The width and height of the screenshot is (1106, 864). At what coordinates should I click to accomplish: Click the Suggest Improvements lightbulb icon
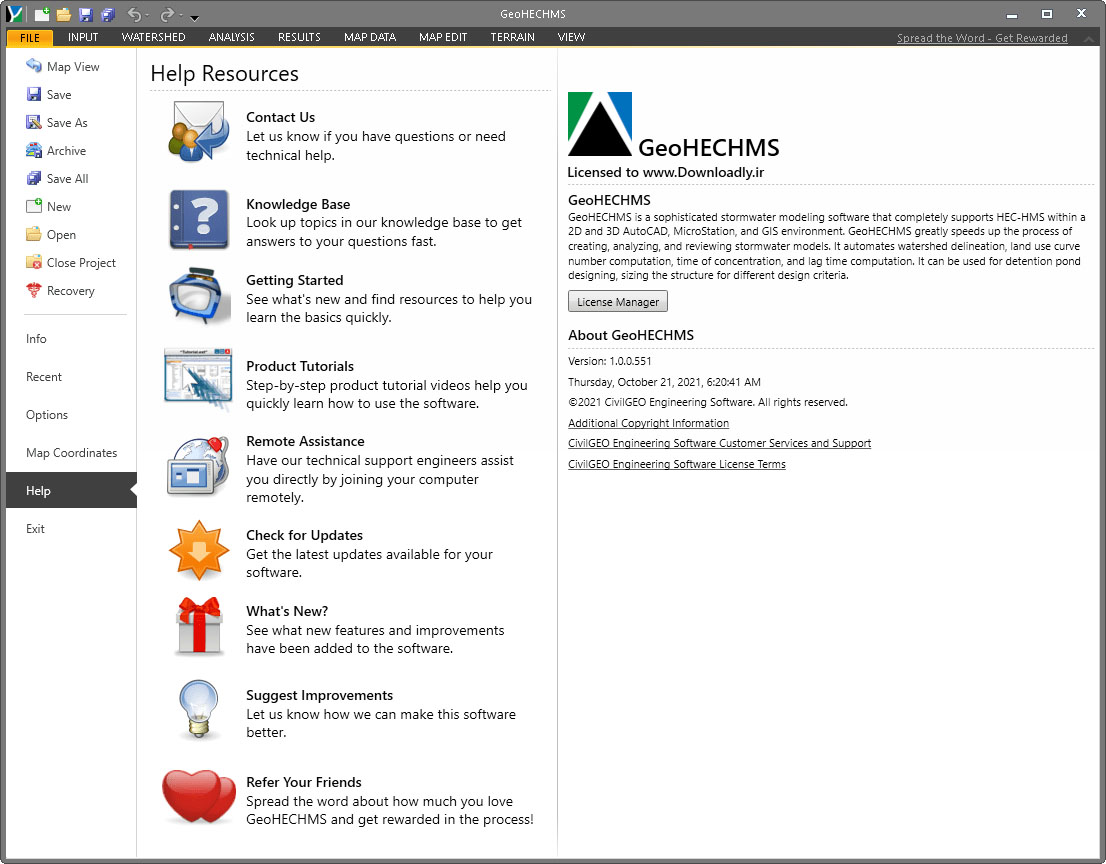[x=199, y=710]
